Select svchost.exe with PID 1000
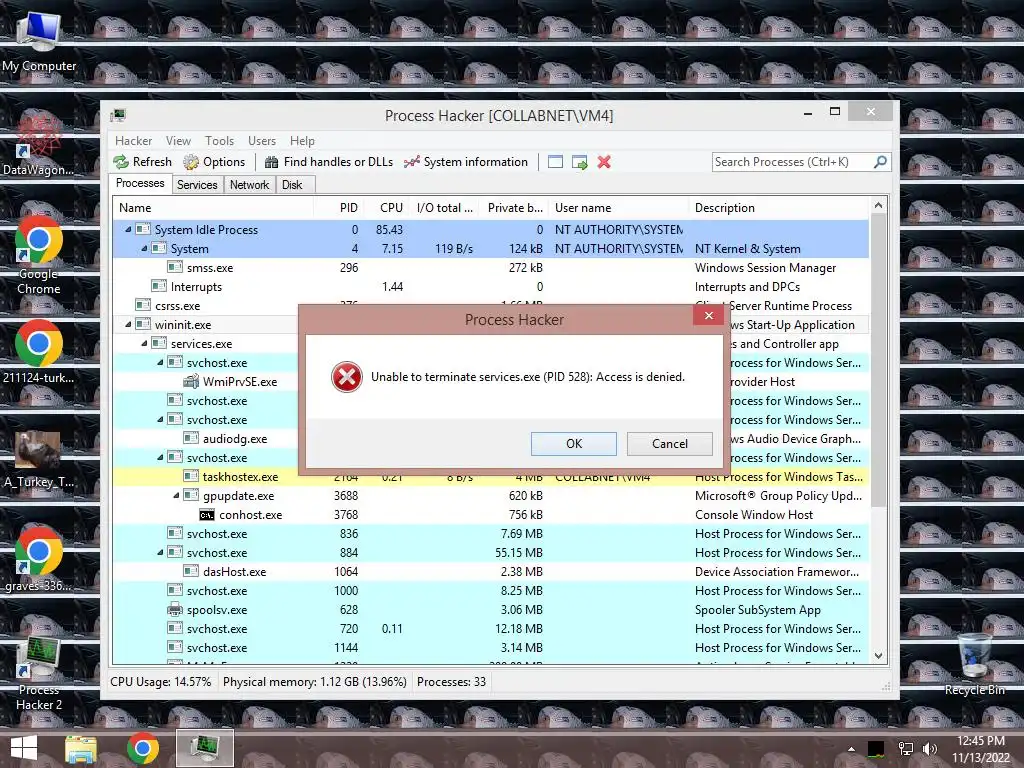 491,590
